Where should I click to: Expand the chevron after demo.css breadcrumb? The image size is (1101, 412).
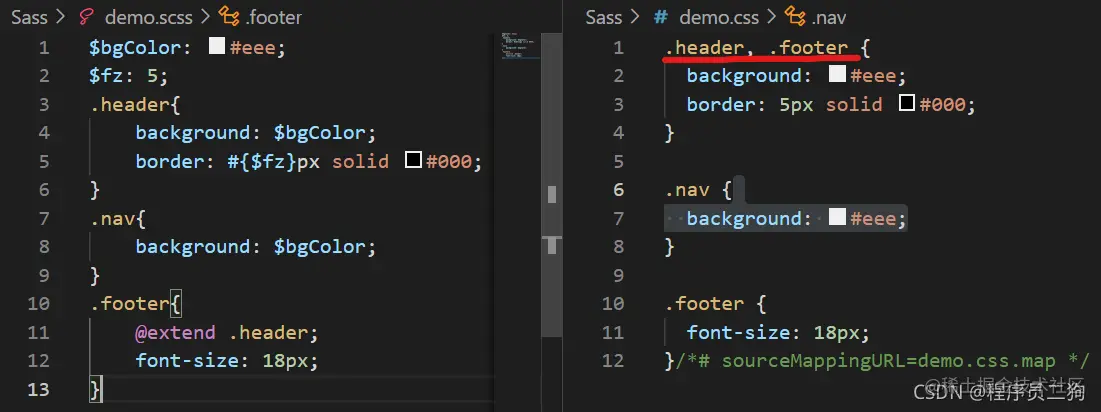point(770,17)
